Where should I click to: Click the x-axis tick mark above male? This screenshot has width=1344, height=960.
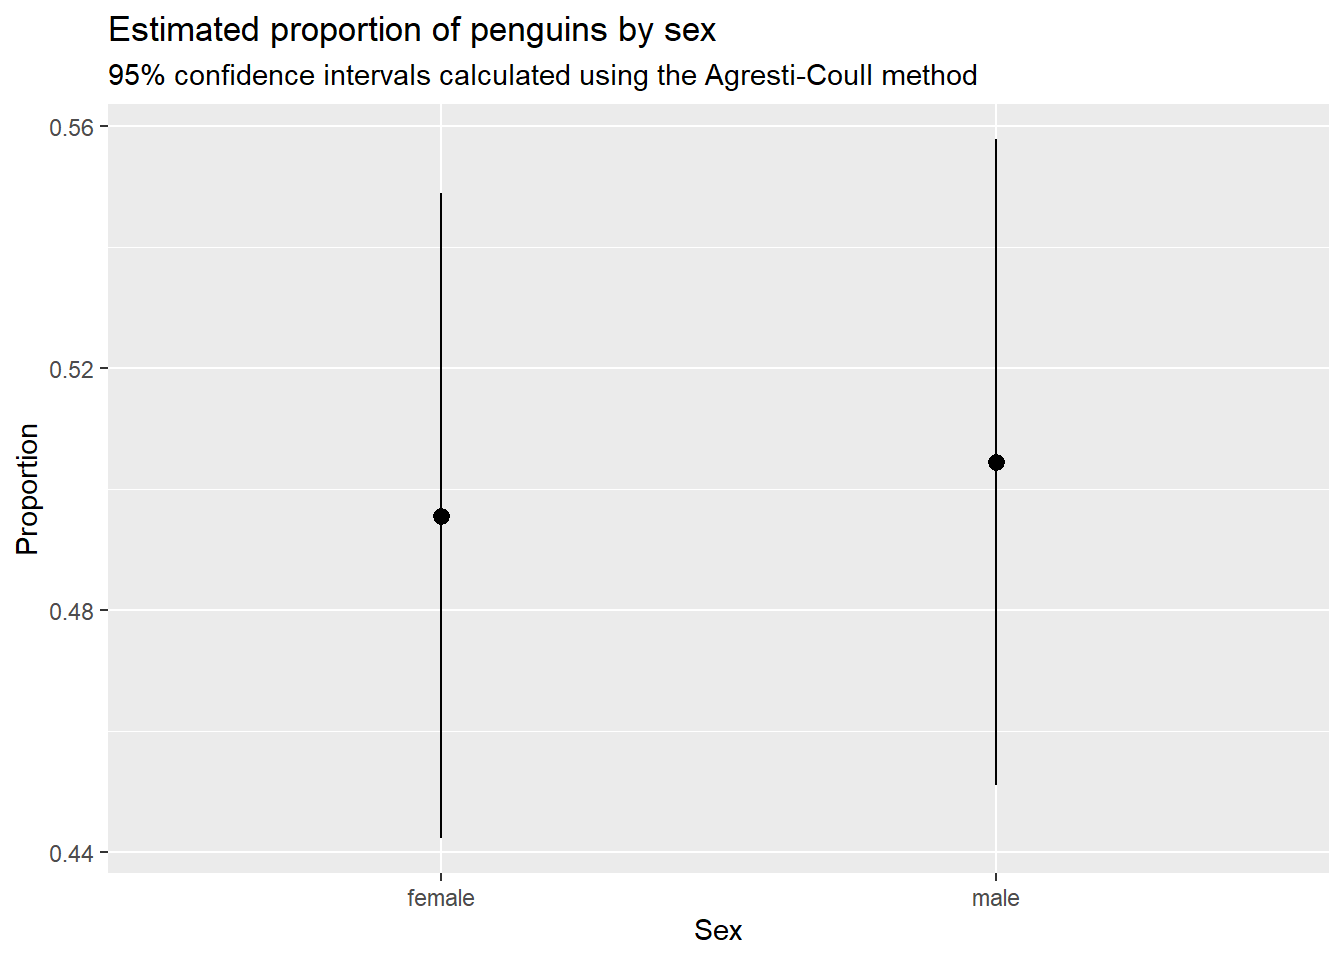[996, 877]
